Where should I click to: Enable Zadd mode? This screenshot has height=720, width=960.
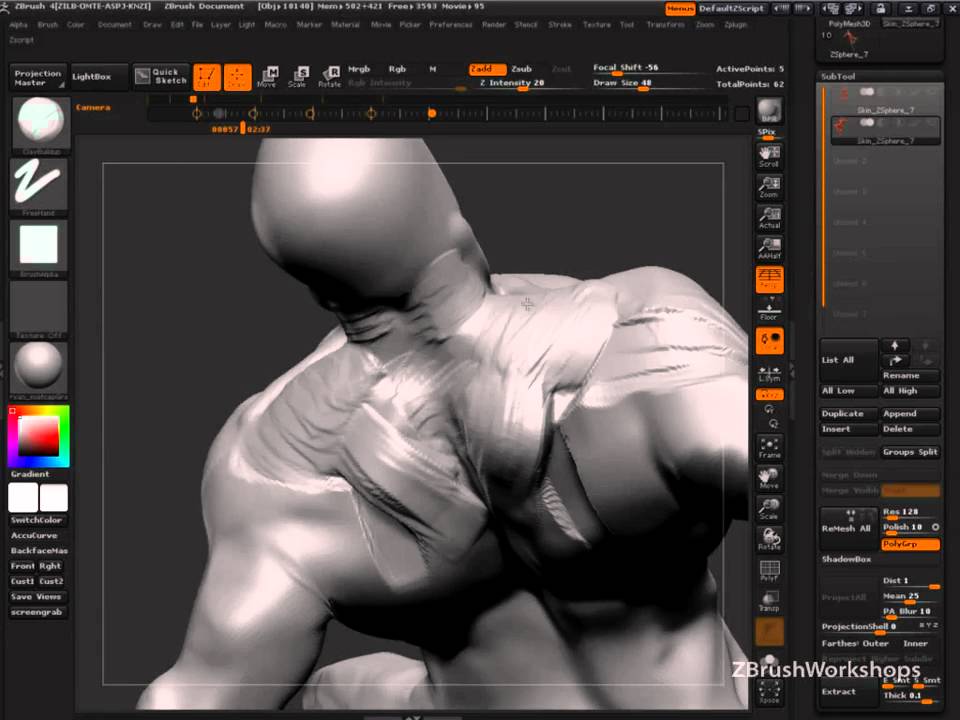click(x=487, y=69)
